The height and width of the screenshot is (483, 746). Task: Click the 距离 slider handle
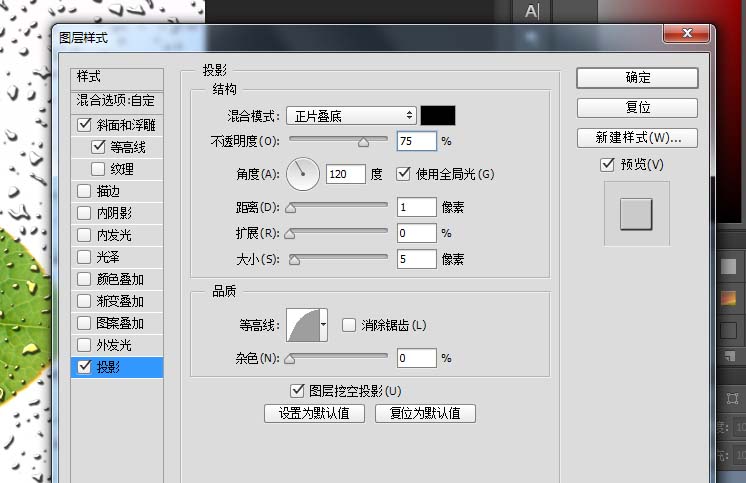(x=291, y=208)
